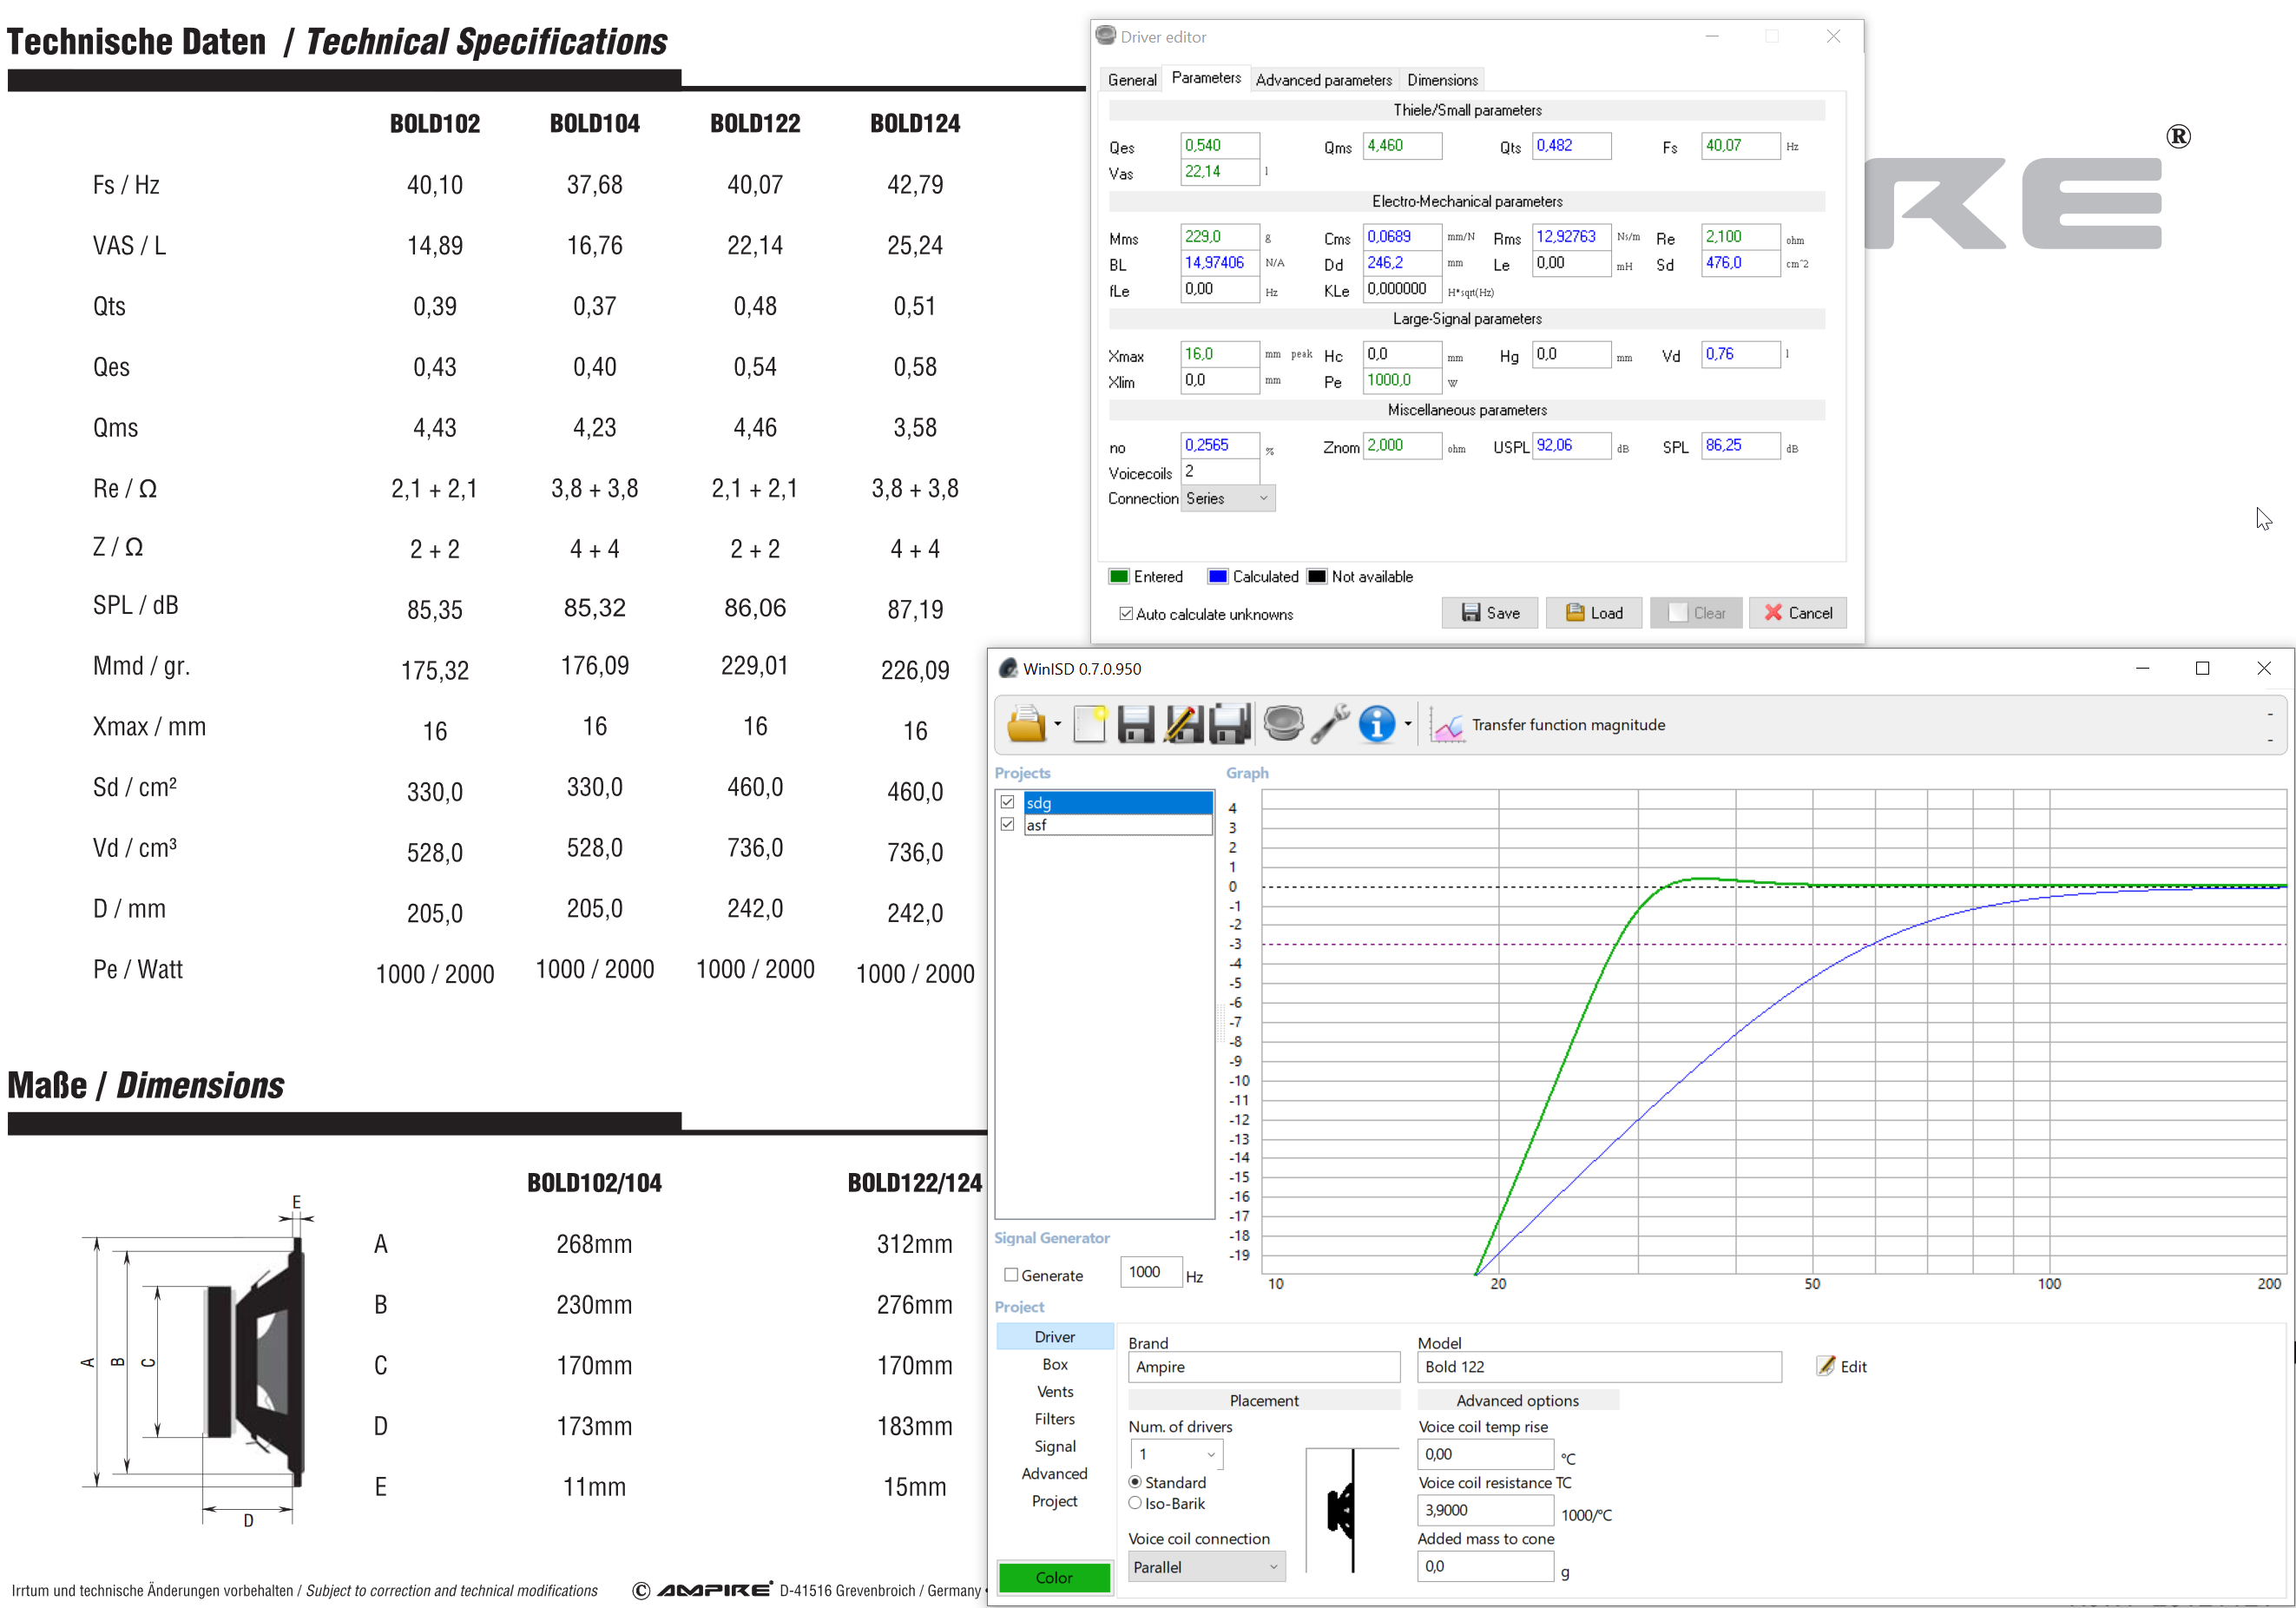Screen dimensions: 2296x1608
Task: Toggle the sdg project checkbox
Action: pyautogui.click(x=1008, y=802)
